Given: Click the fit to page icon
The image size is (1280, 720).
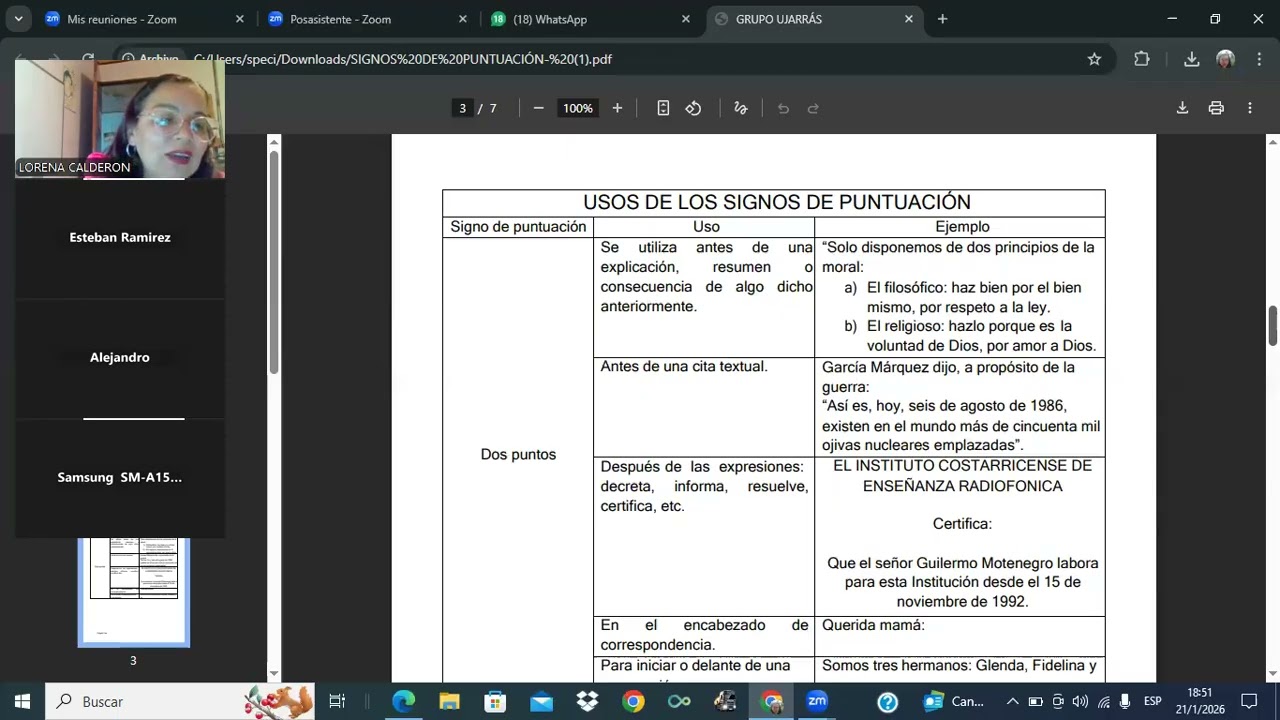Looking at the screenshot, I should [663, 108].
